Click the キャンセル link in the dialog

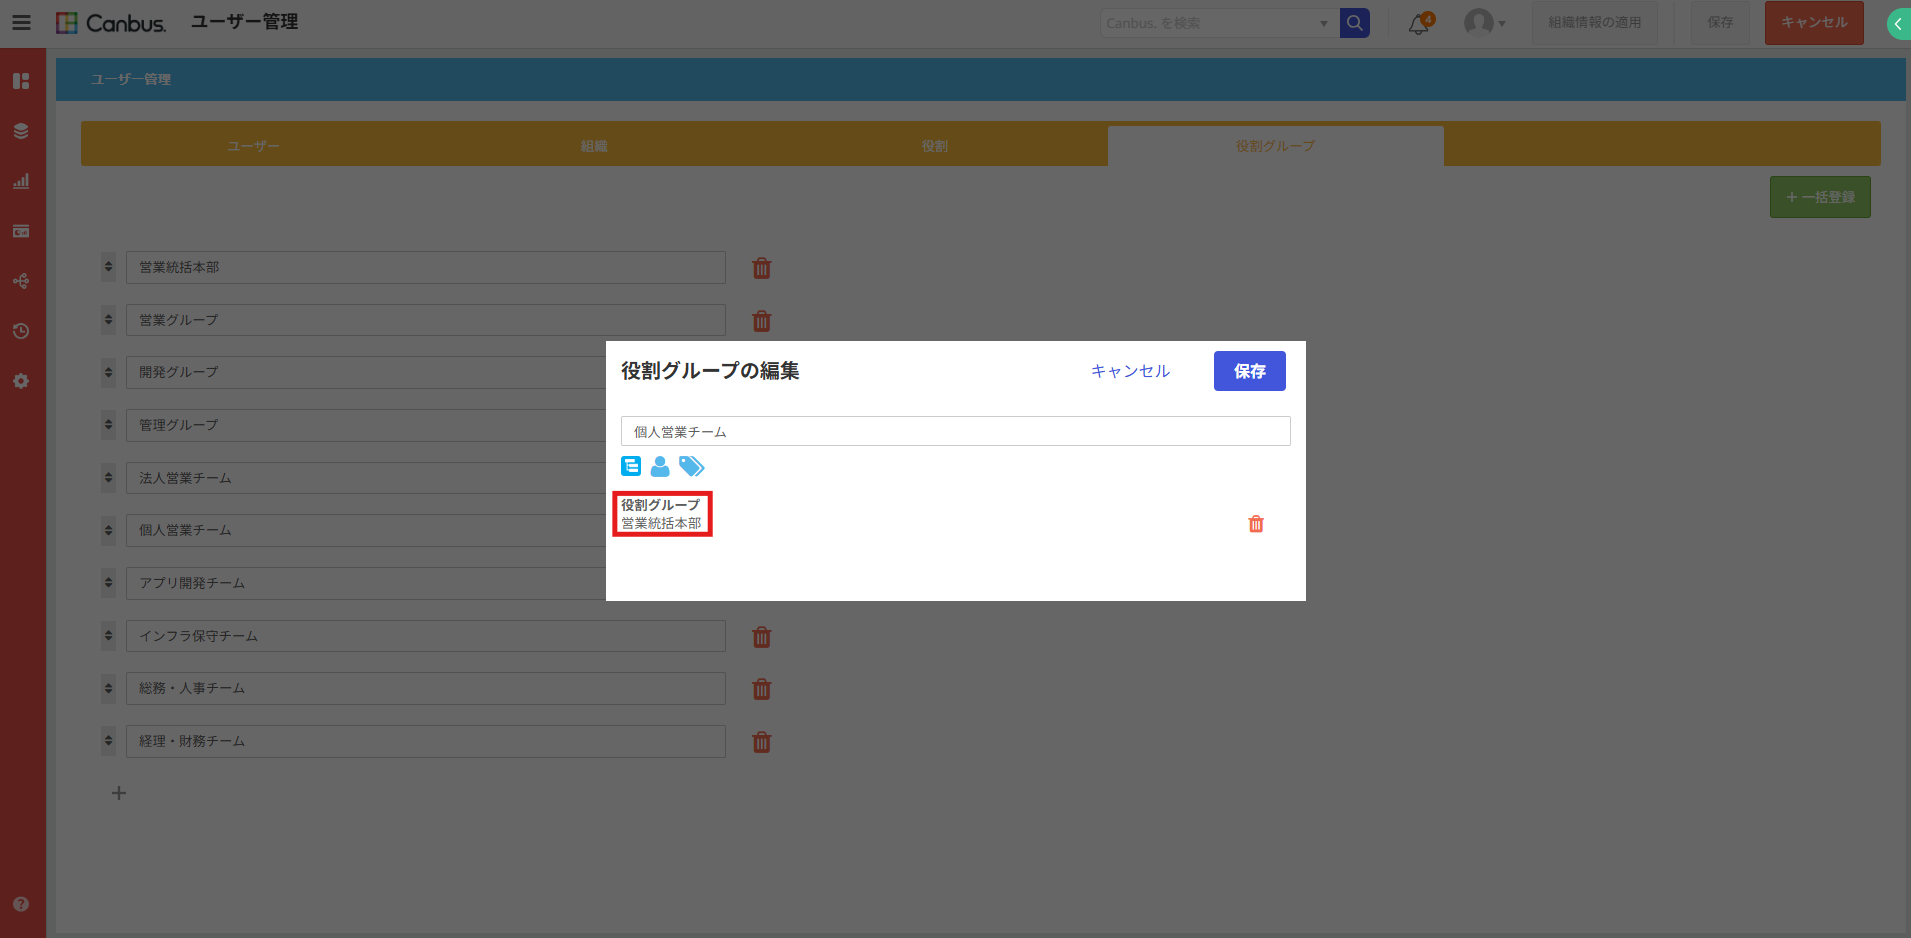point(1130,371)
